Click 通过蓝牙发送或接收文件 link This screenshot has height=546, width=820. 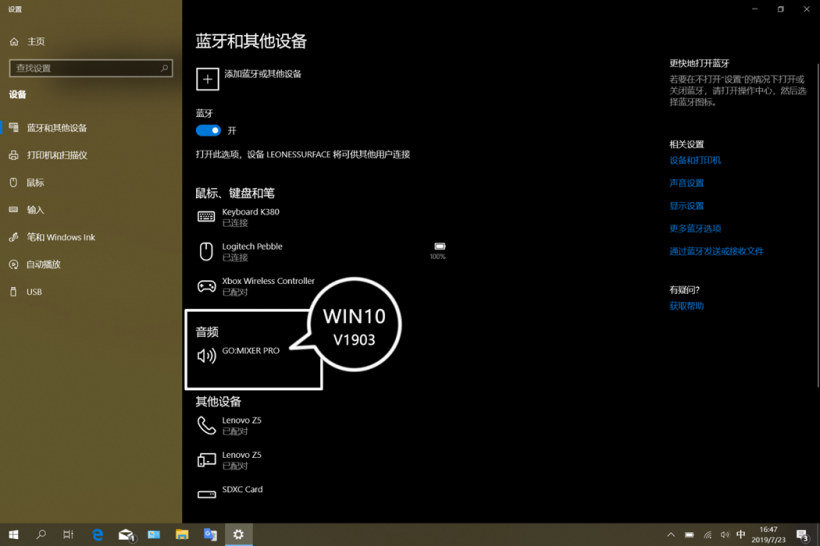716,251
